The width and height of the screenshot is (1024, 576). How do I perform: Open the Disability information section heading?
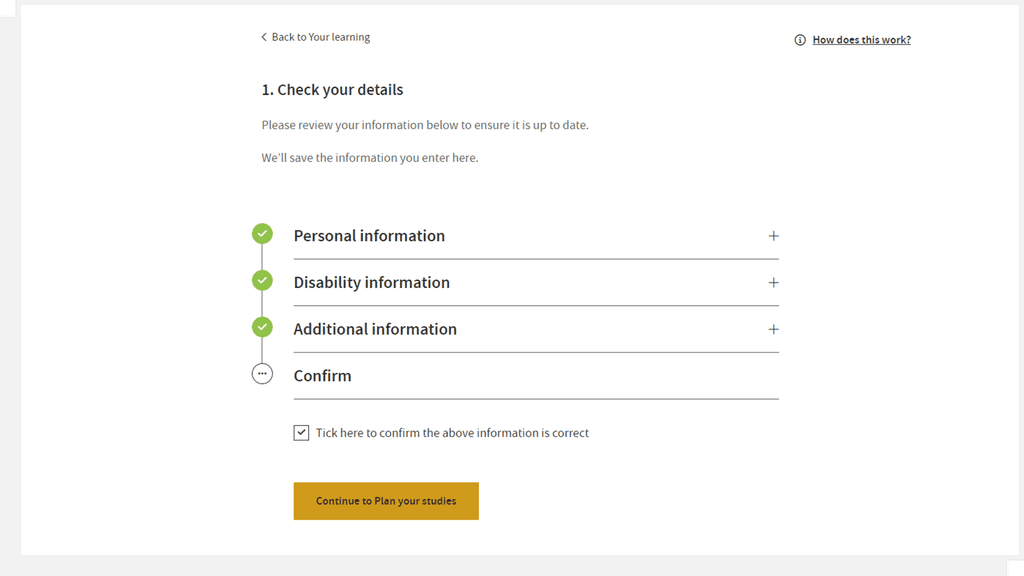372,283
